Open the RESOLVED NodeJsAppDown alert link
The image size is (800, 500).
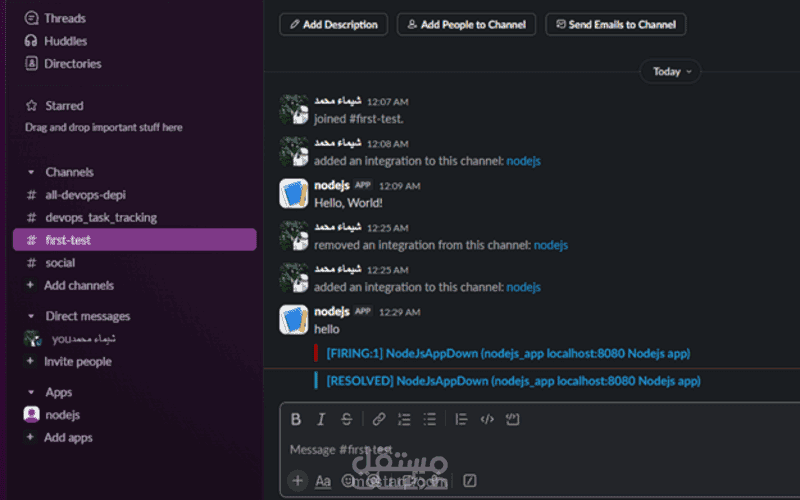pyautogui.click(x=513, y=381)
